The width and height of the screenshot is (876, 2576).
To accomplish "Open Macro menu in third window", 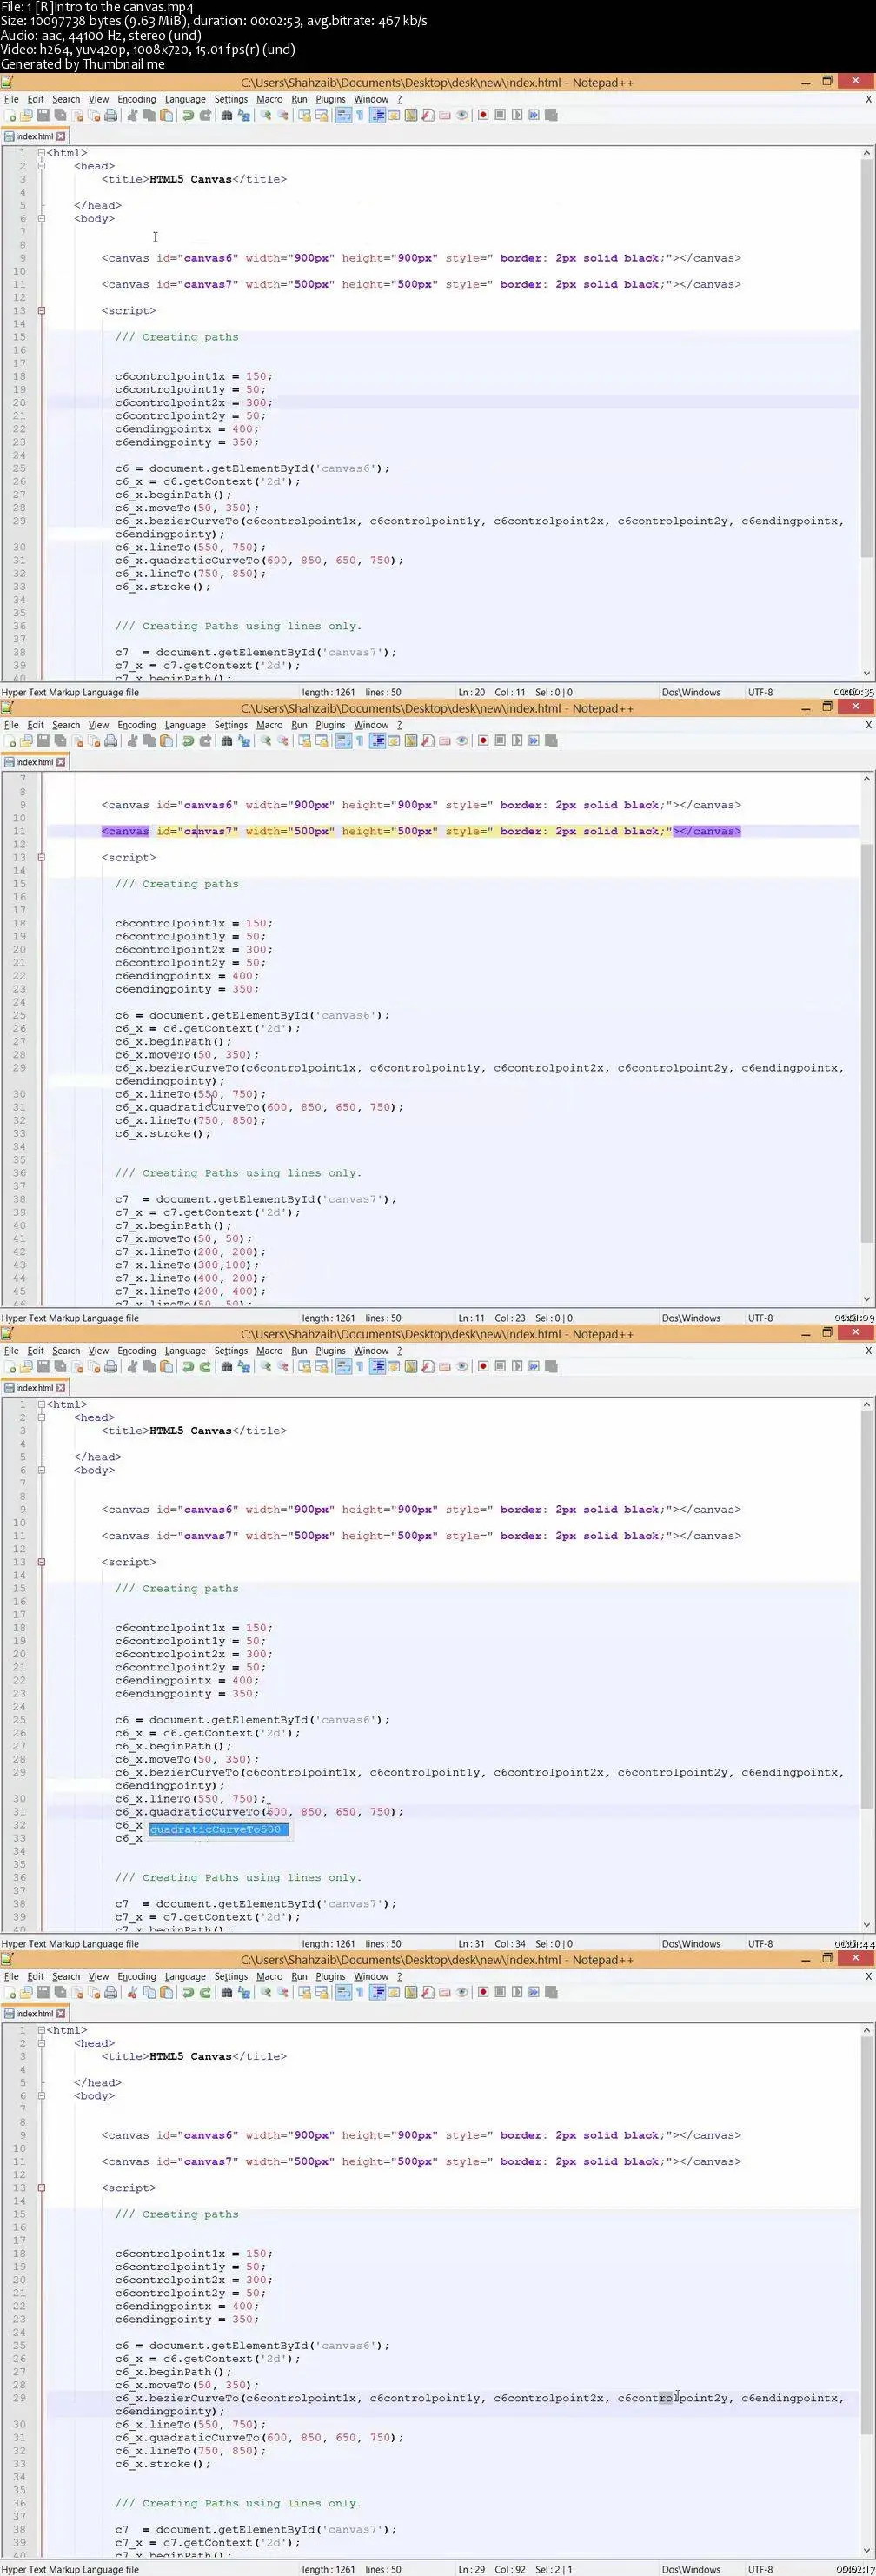I will point(269,1351).
